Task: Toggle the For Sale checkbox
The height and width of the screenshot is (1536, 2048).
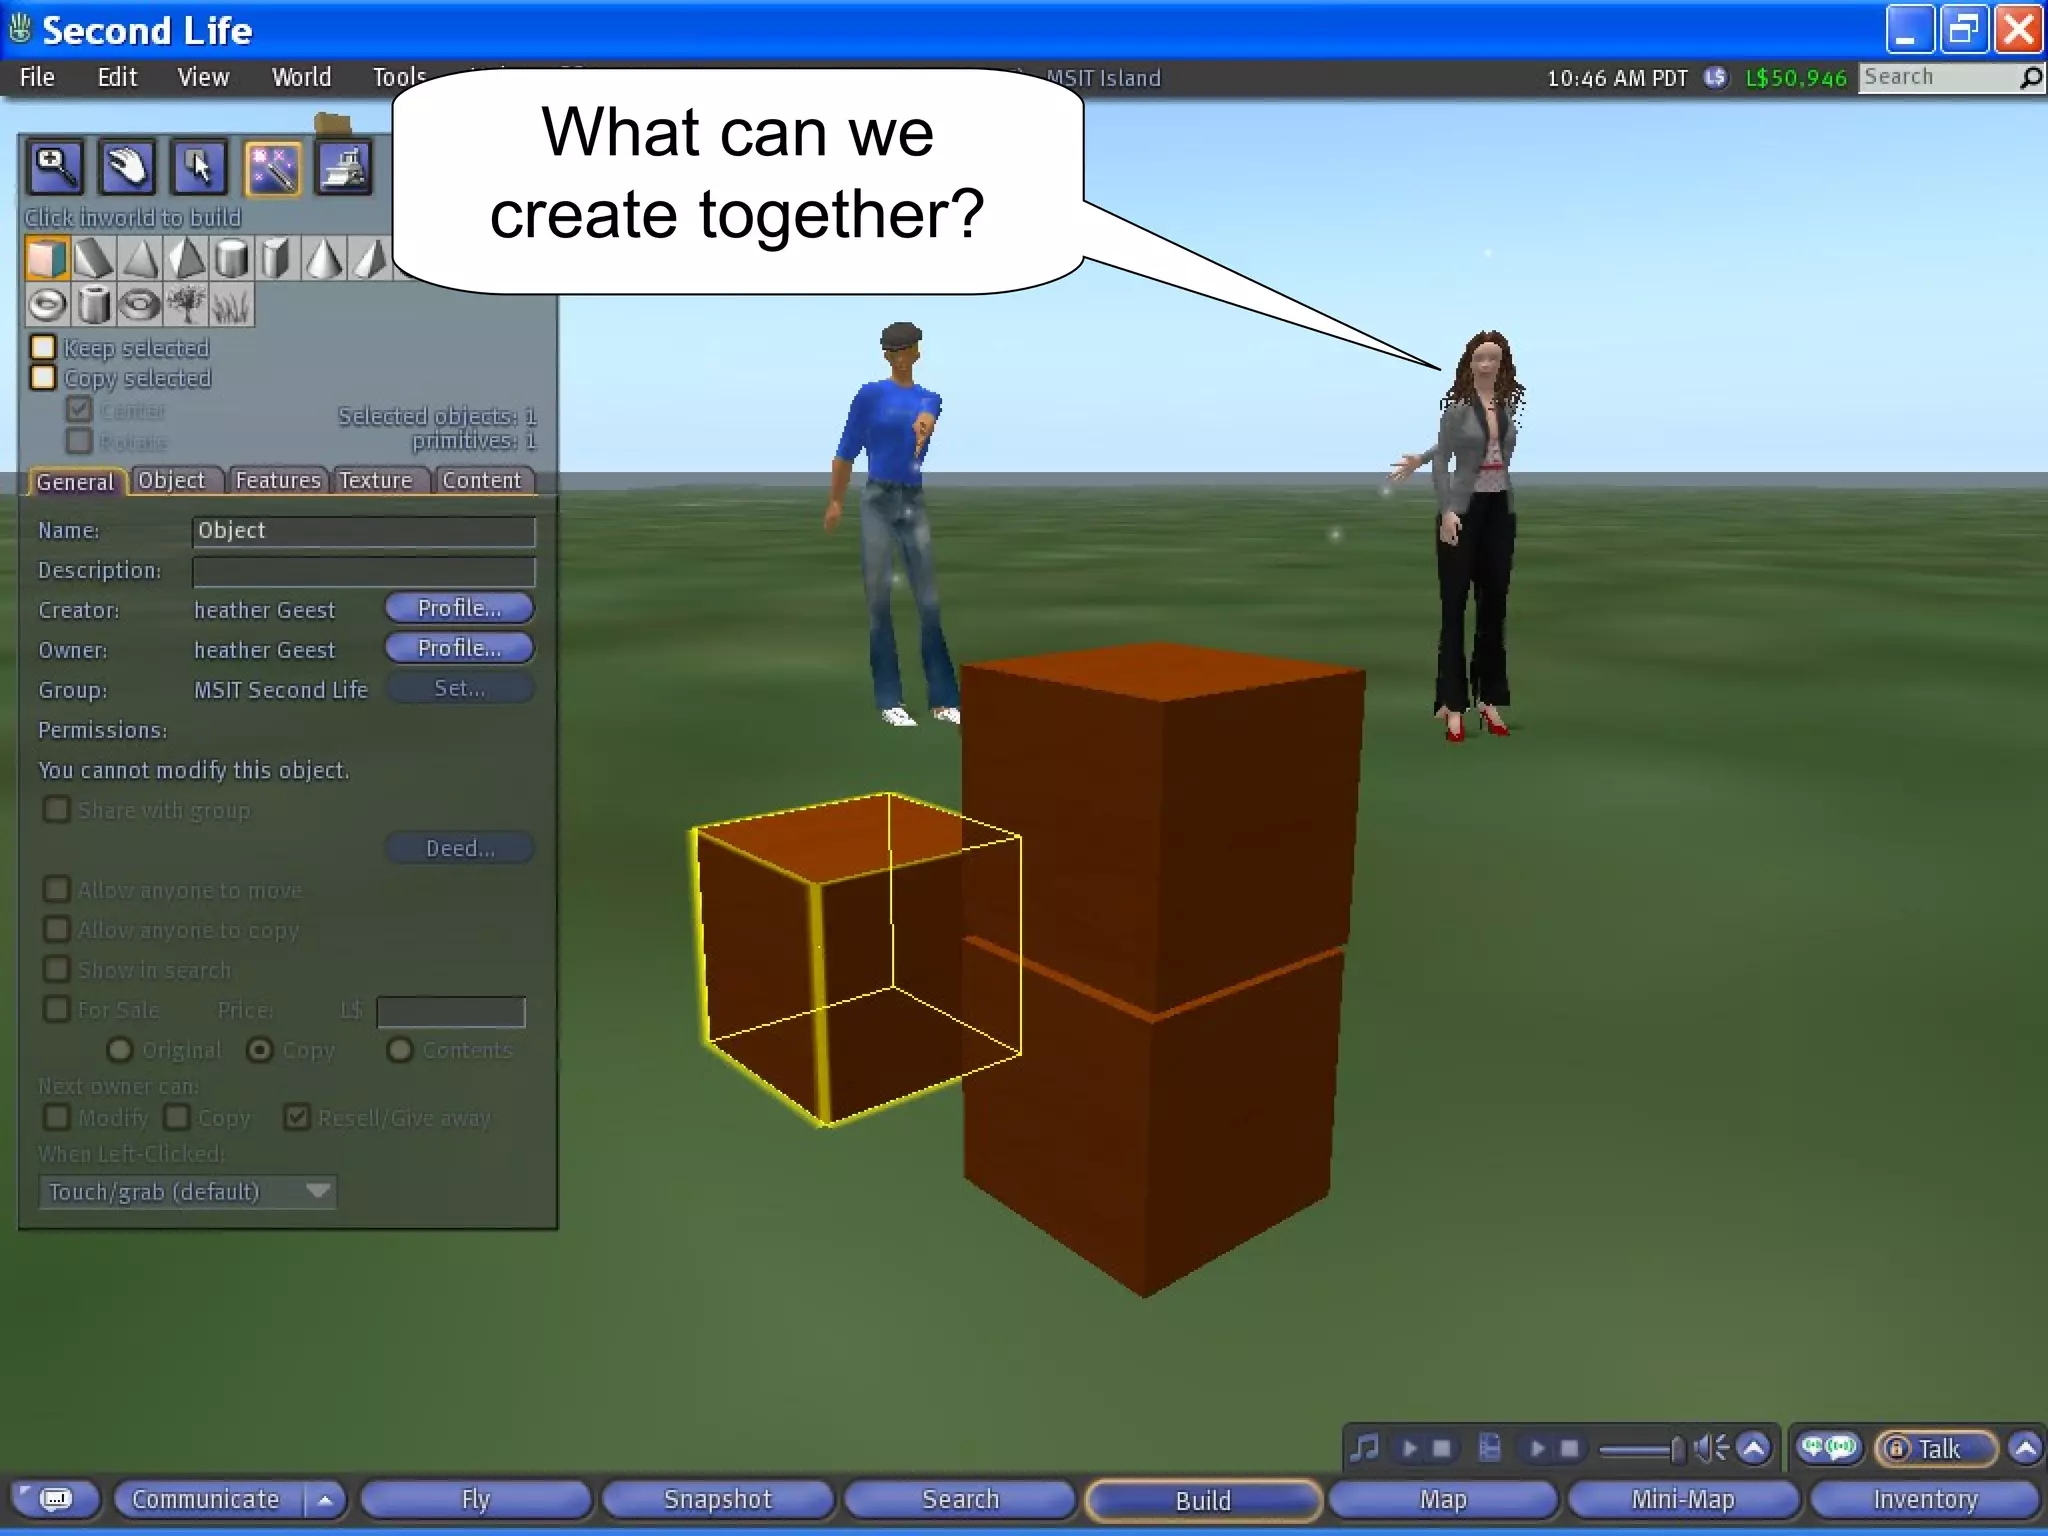Action: tap(56, 1009)
